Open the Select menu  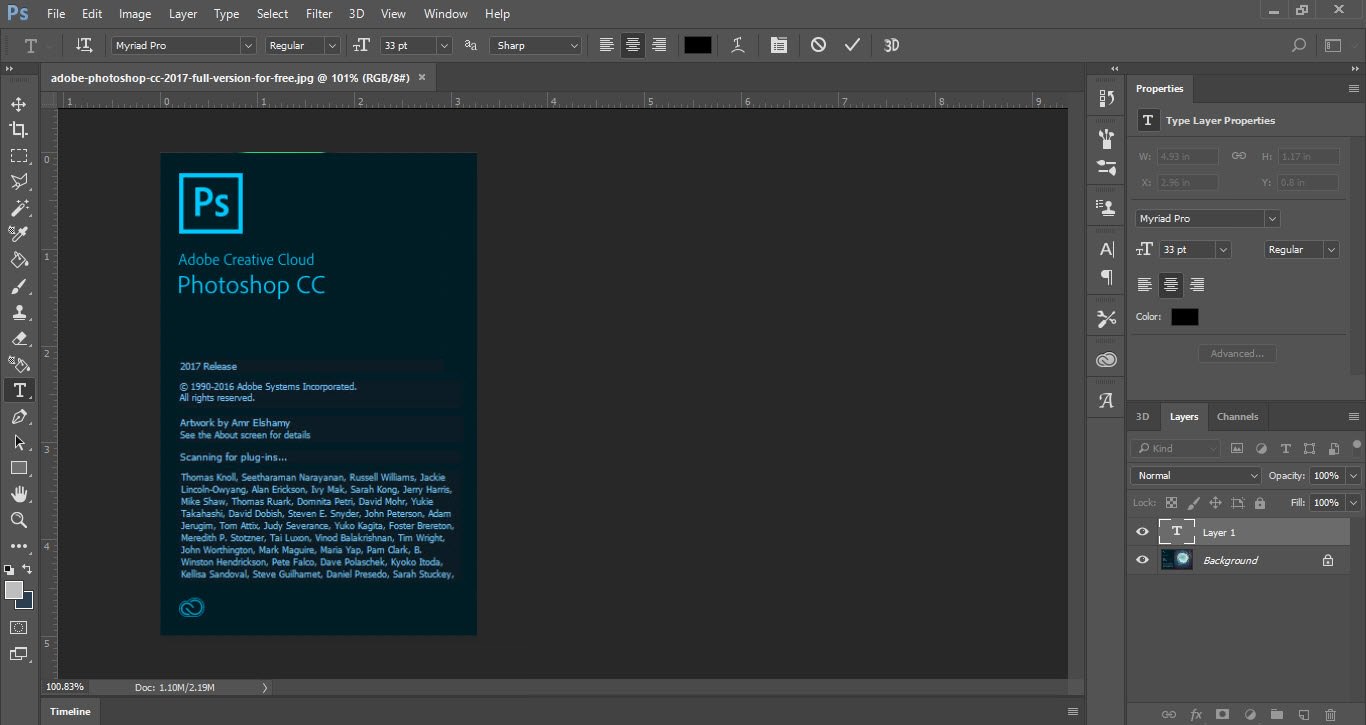coord(272,14)
